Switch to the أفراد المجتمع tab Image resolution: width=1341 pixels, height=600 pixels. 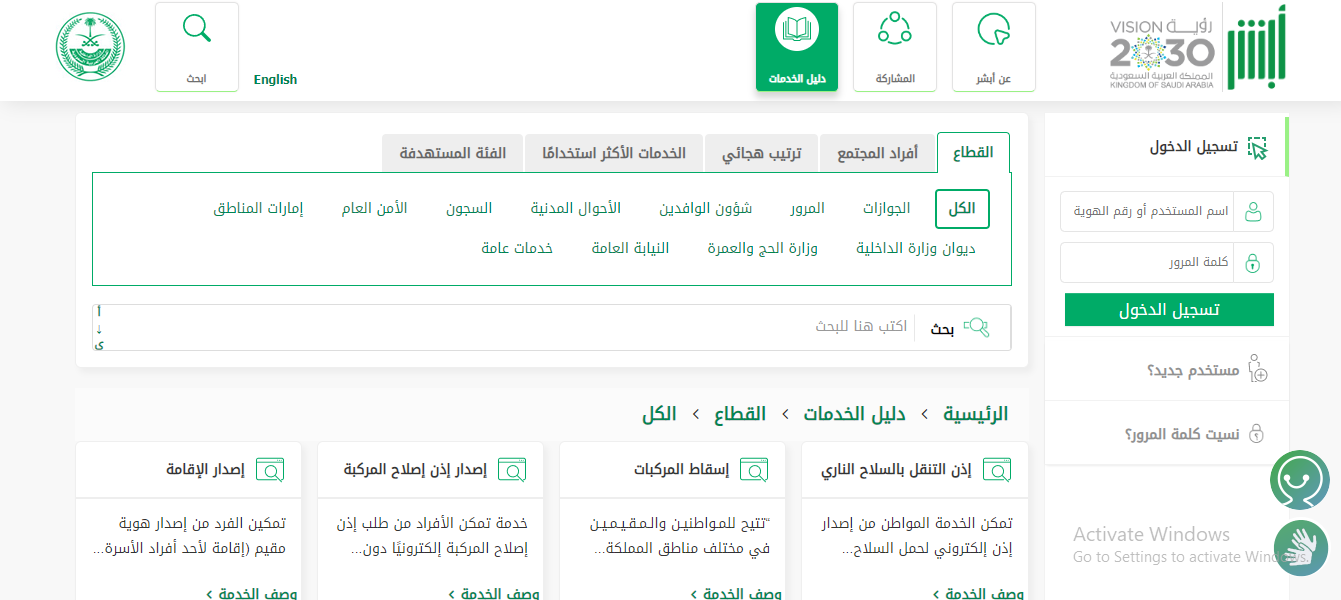coord(877,153)
